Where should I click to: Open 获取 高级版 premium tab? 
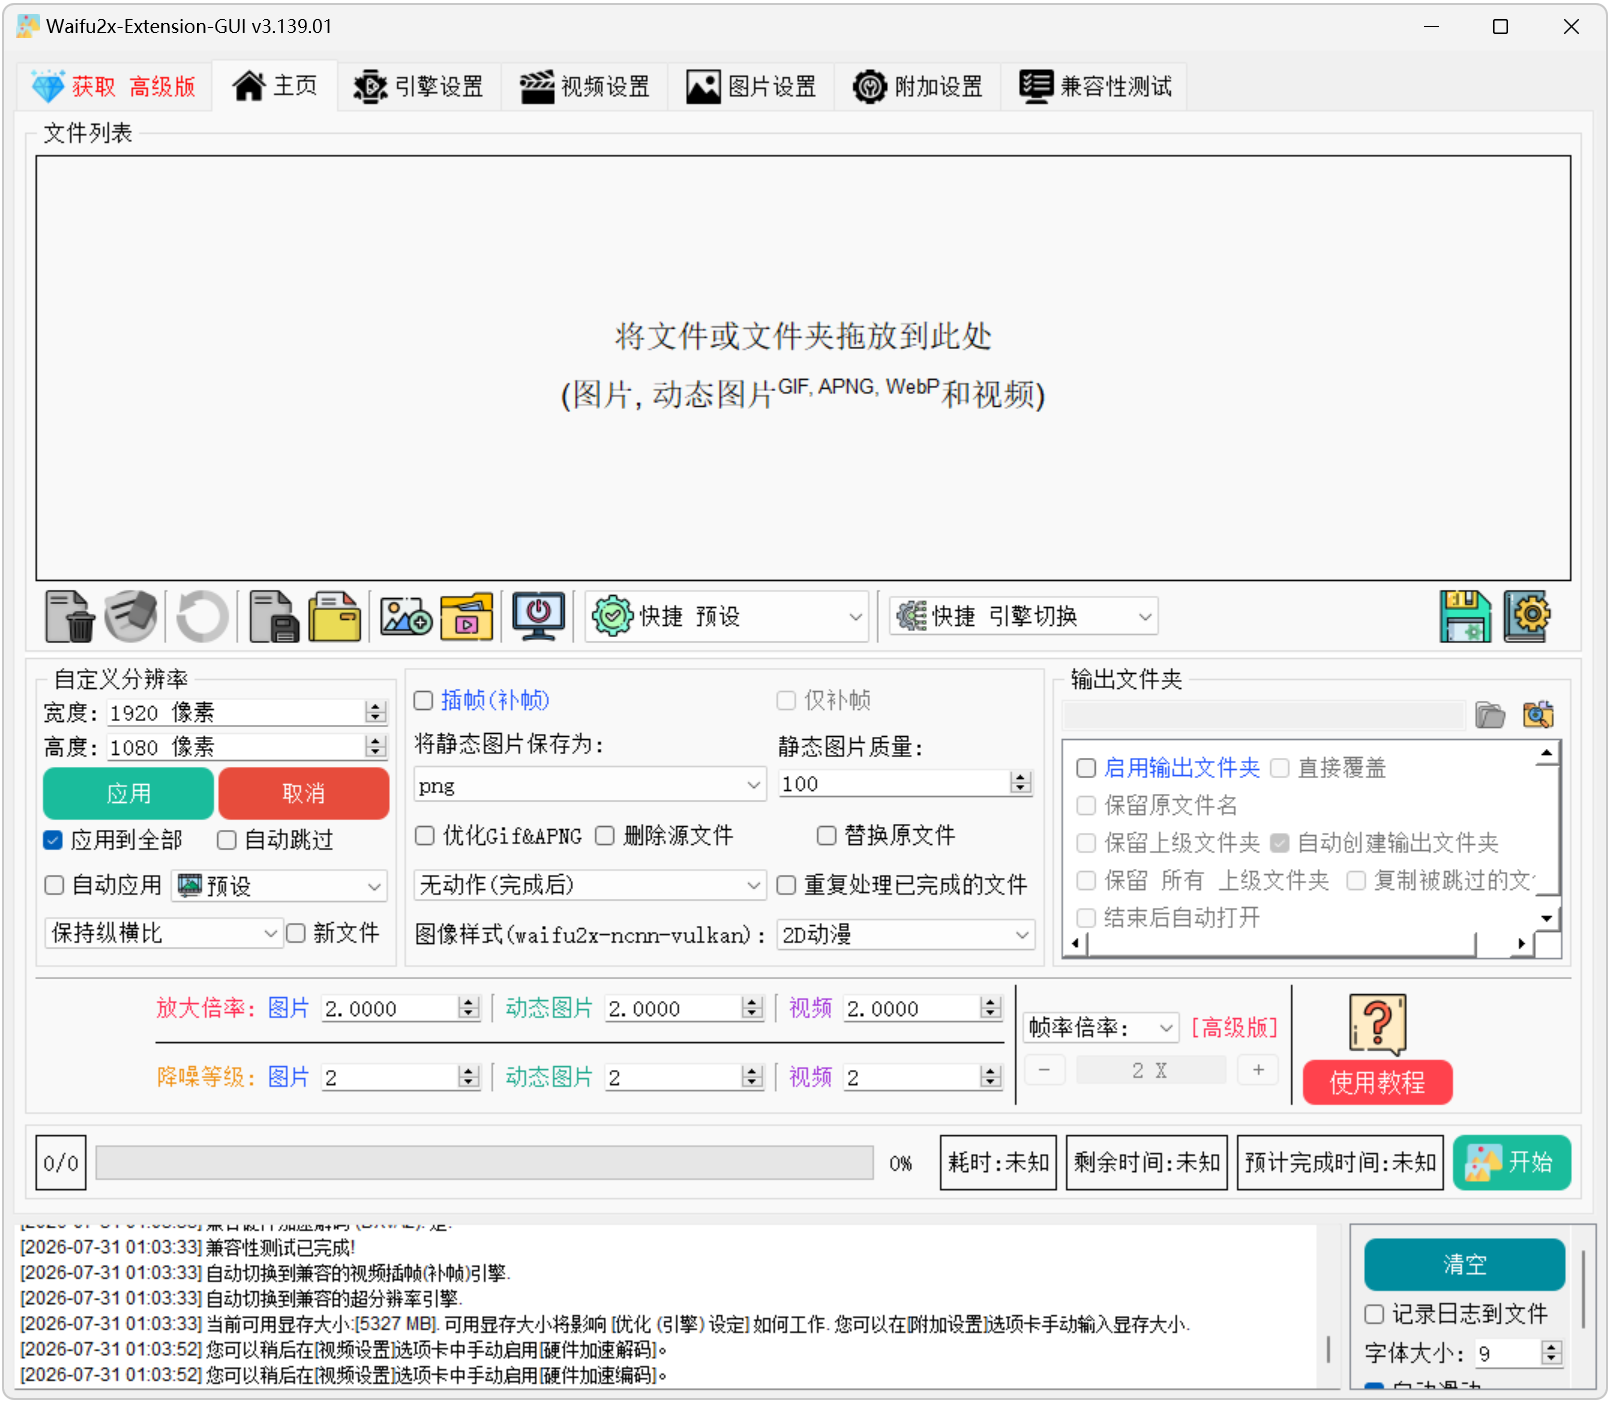point(114,86)
